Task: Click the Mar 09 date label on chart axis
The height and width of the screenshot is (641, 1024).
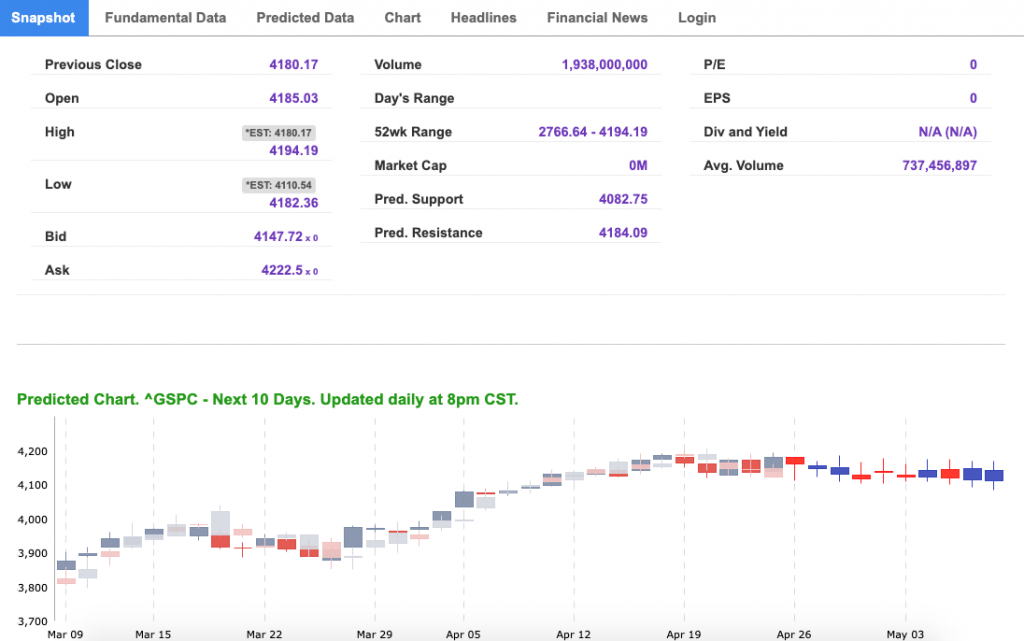Action: coord(64,634)
